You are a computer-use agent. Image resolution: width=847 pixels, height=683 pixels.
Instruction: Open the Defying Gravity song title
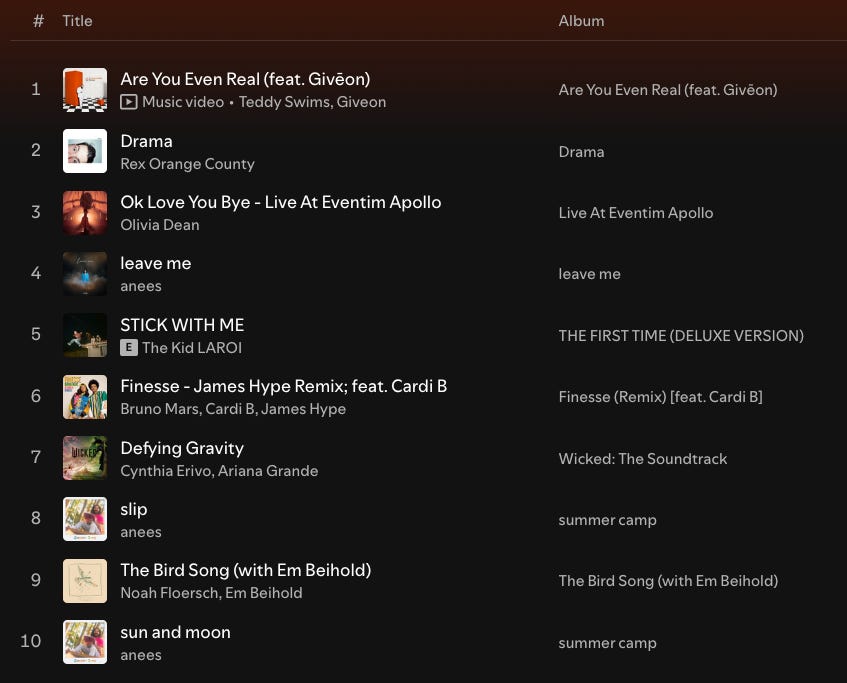point(182,448)
